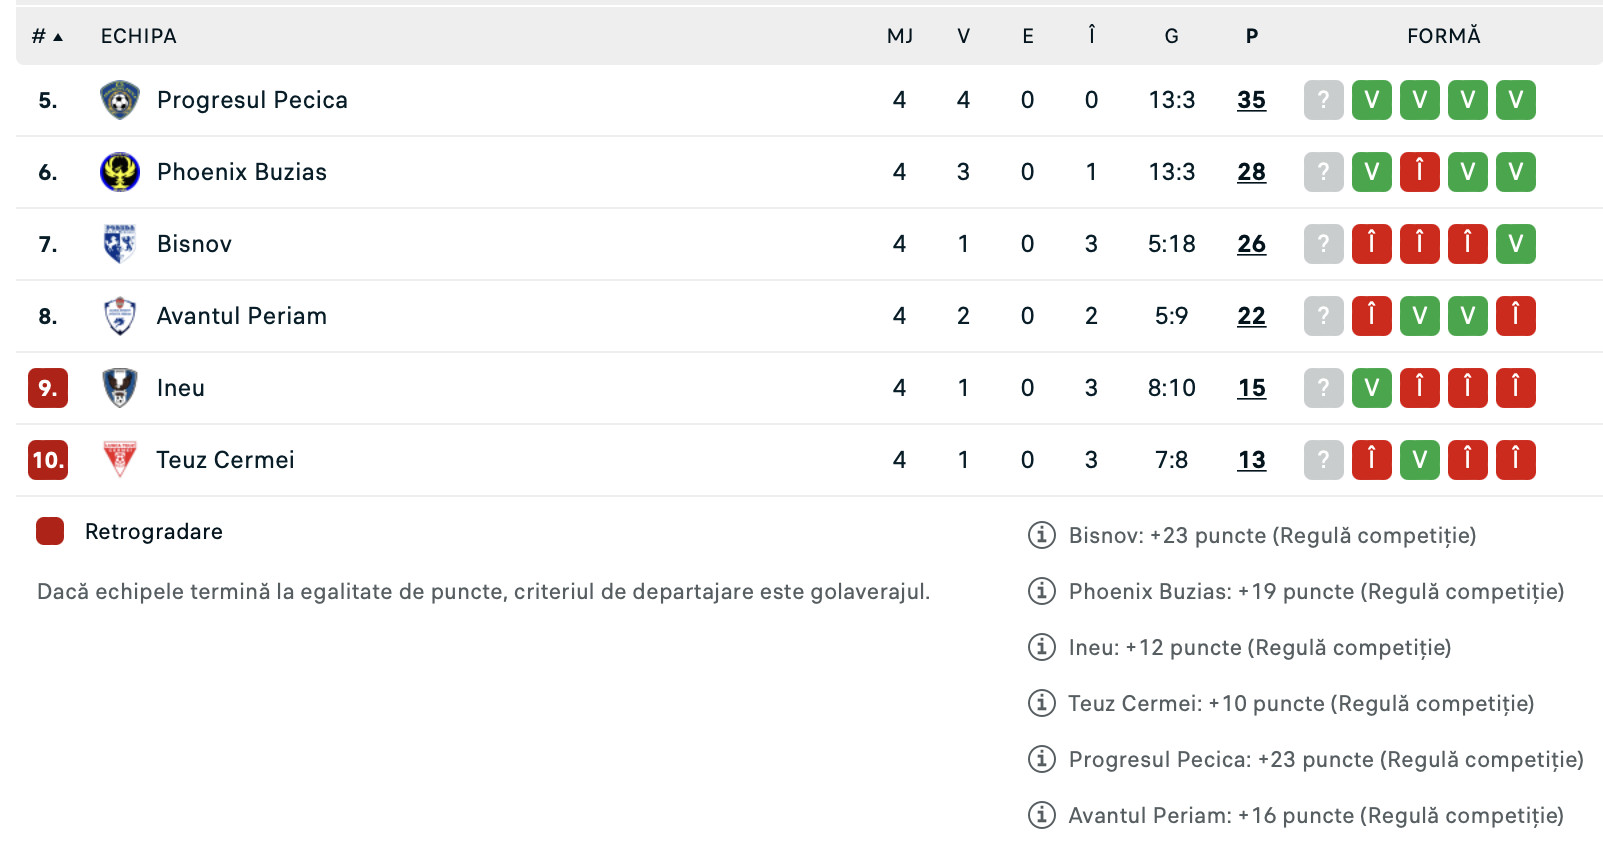Viewport: 1603px width, 841px height.
Task: Click the red loss badge in Phoenix Buzias form
Action: (1420, 172)
